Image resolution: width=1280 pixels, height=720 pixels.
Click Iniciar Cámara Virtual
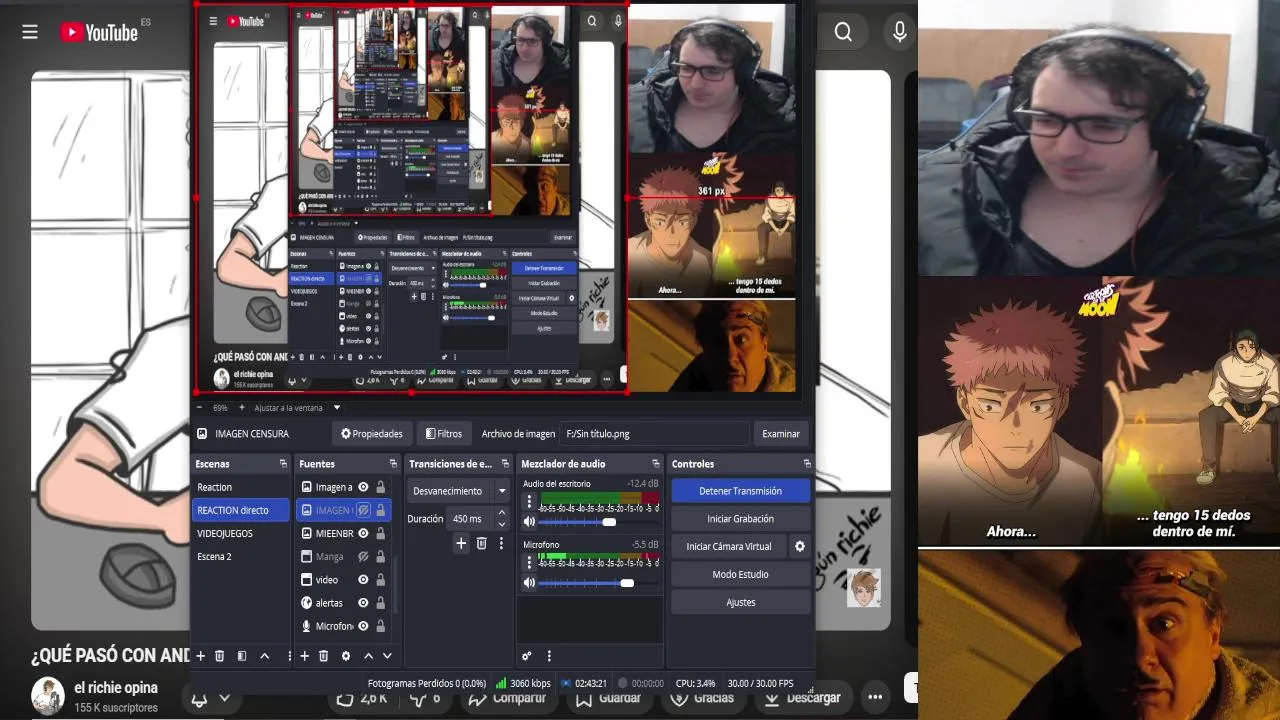(x=729, y=546)
